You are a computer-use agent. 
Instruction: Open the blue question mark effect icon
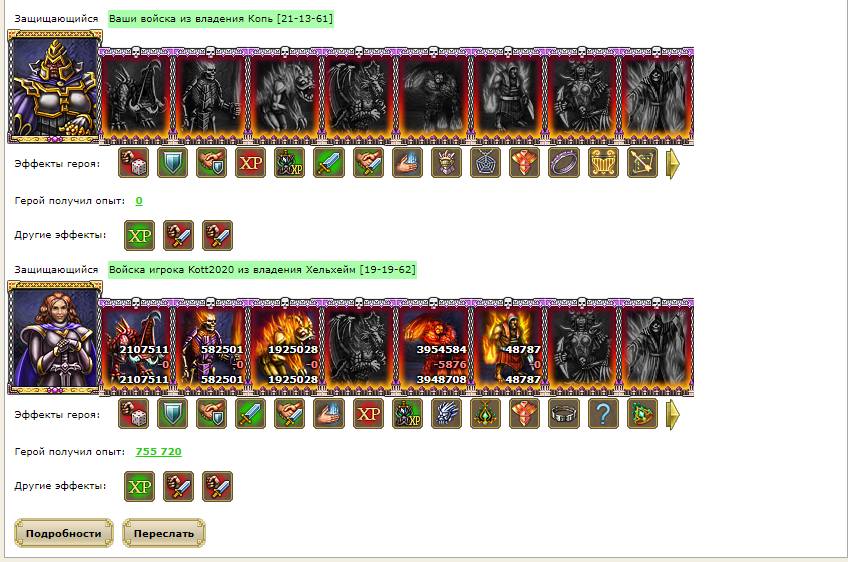(603, 414)
